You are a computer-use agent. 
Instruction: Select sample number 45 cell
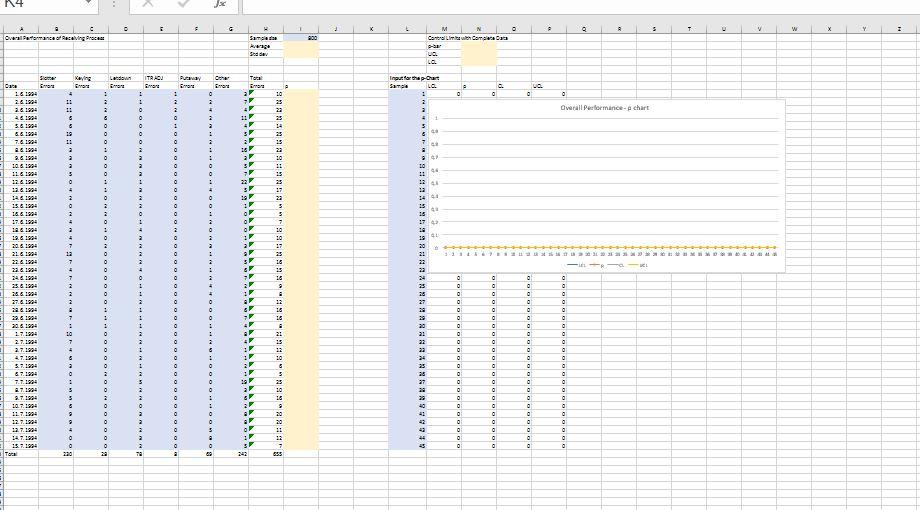[407, 446]
